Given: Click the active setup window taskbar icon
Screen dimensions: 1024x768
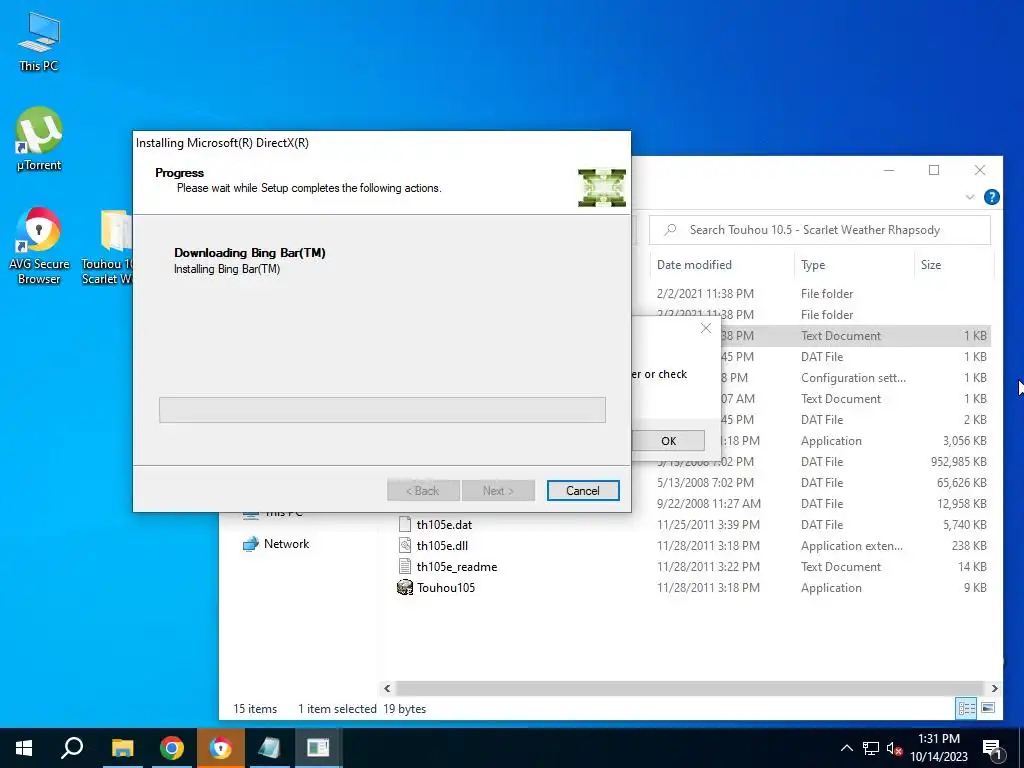Looking at the screenshot, I should tap(318, 748).
